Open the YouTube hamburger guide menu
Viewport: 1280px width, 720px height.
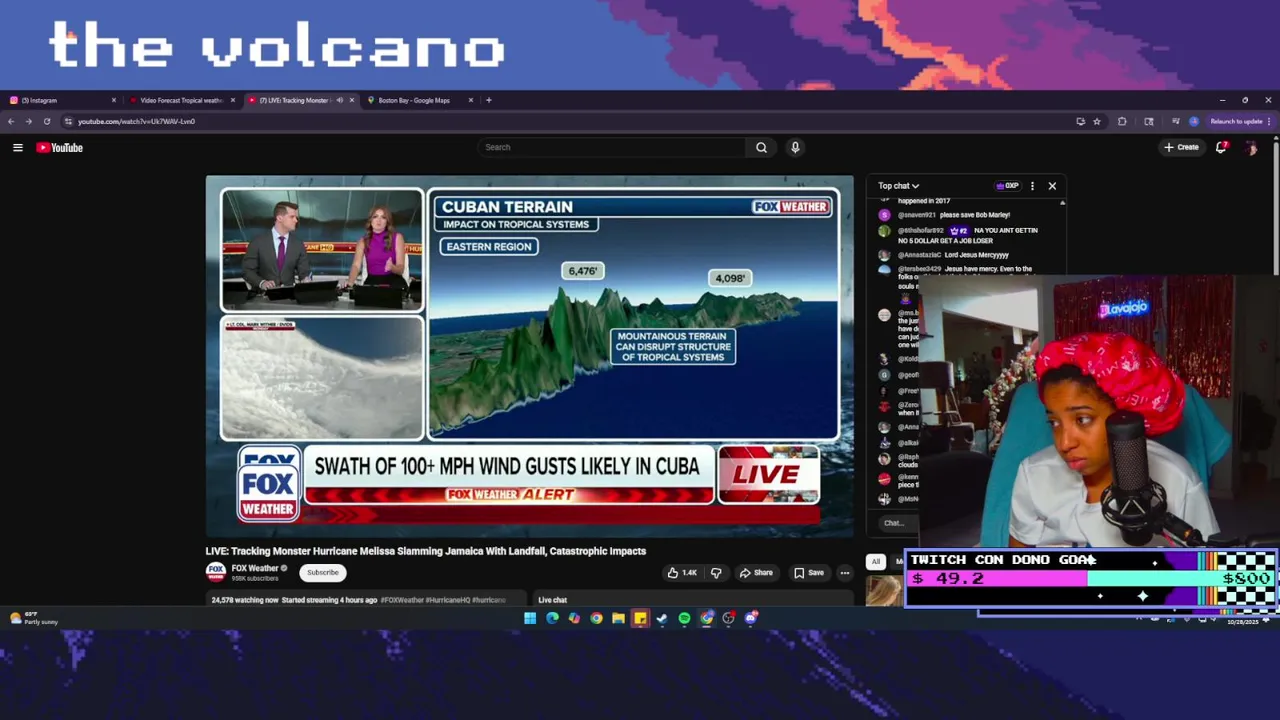coord(18,148)
